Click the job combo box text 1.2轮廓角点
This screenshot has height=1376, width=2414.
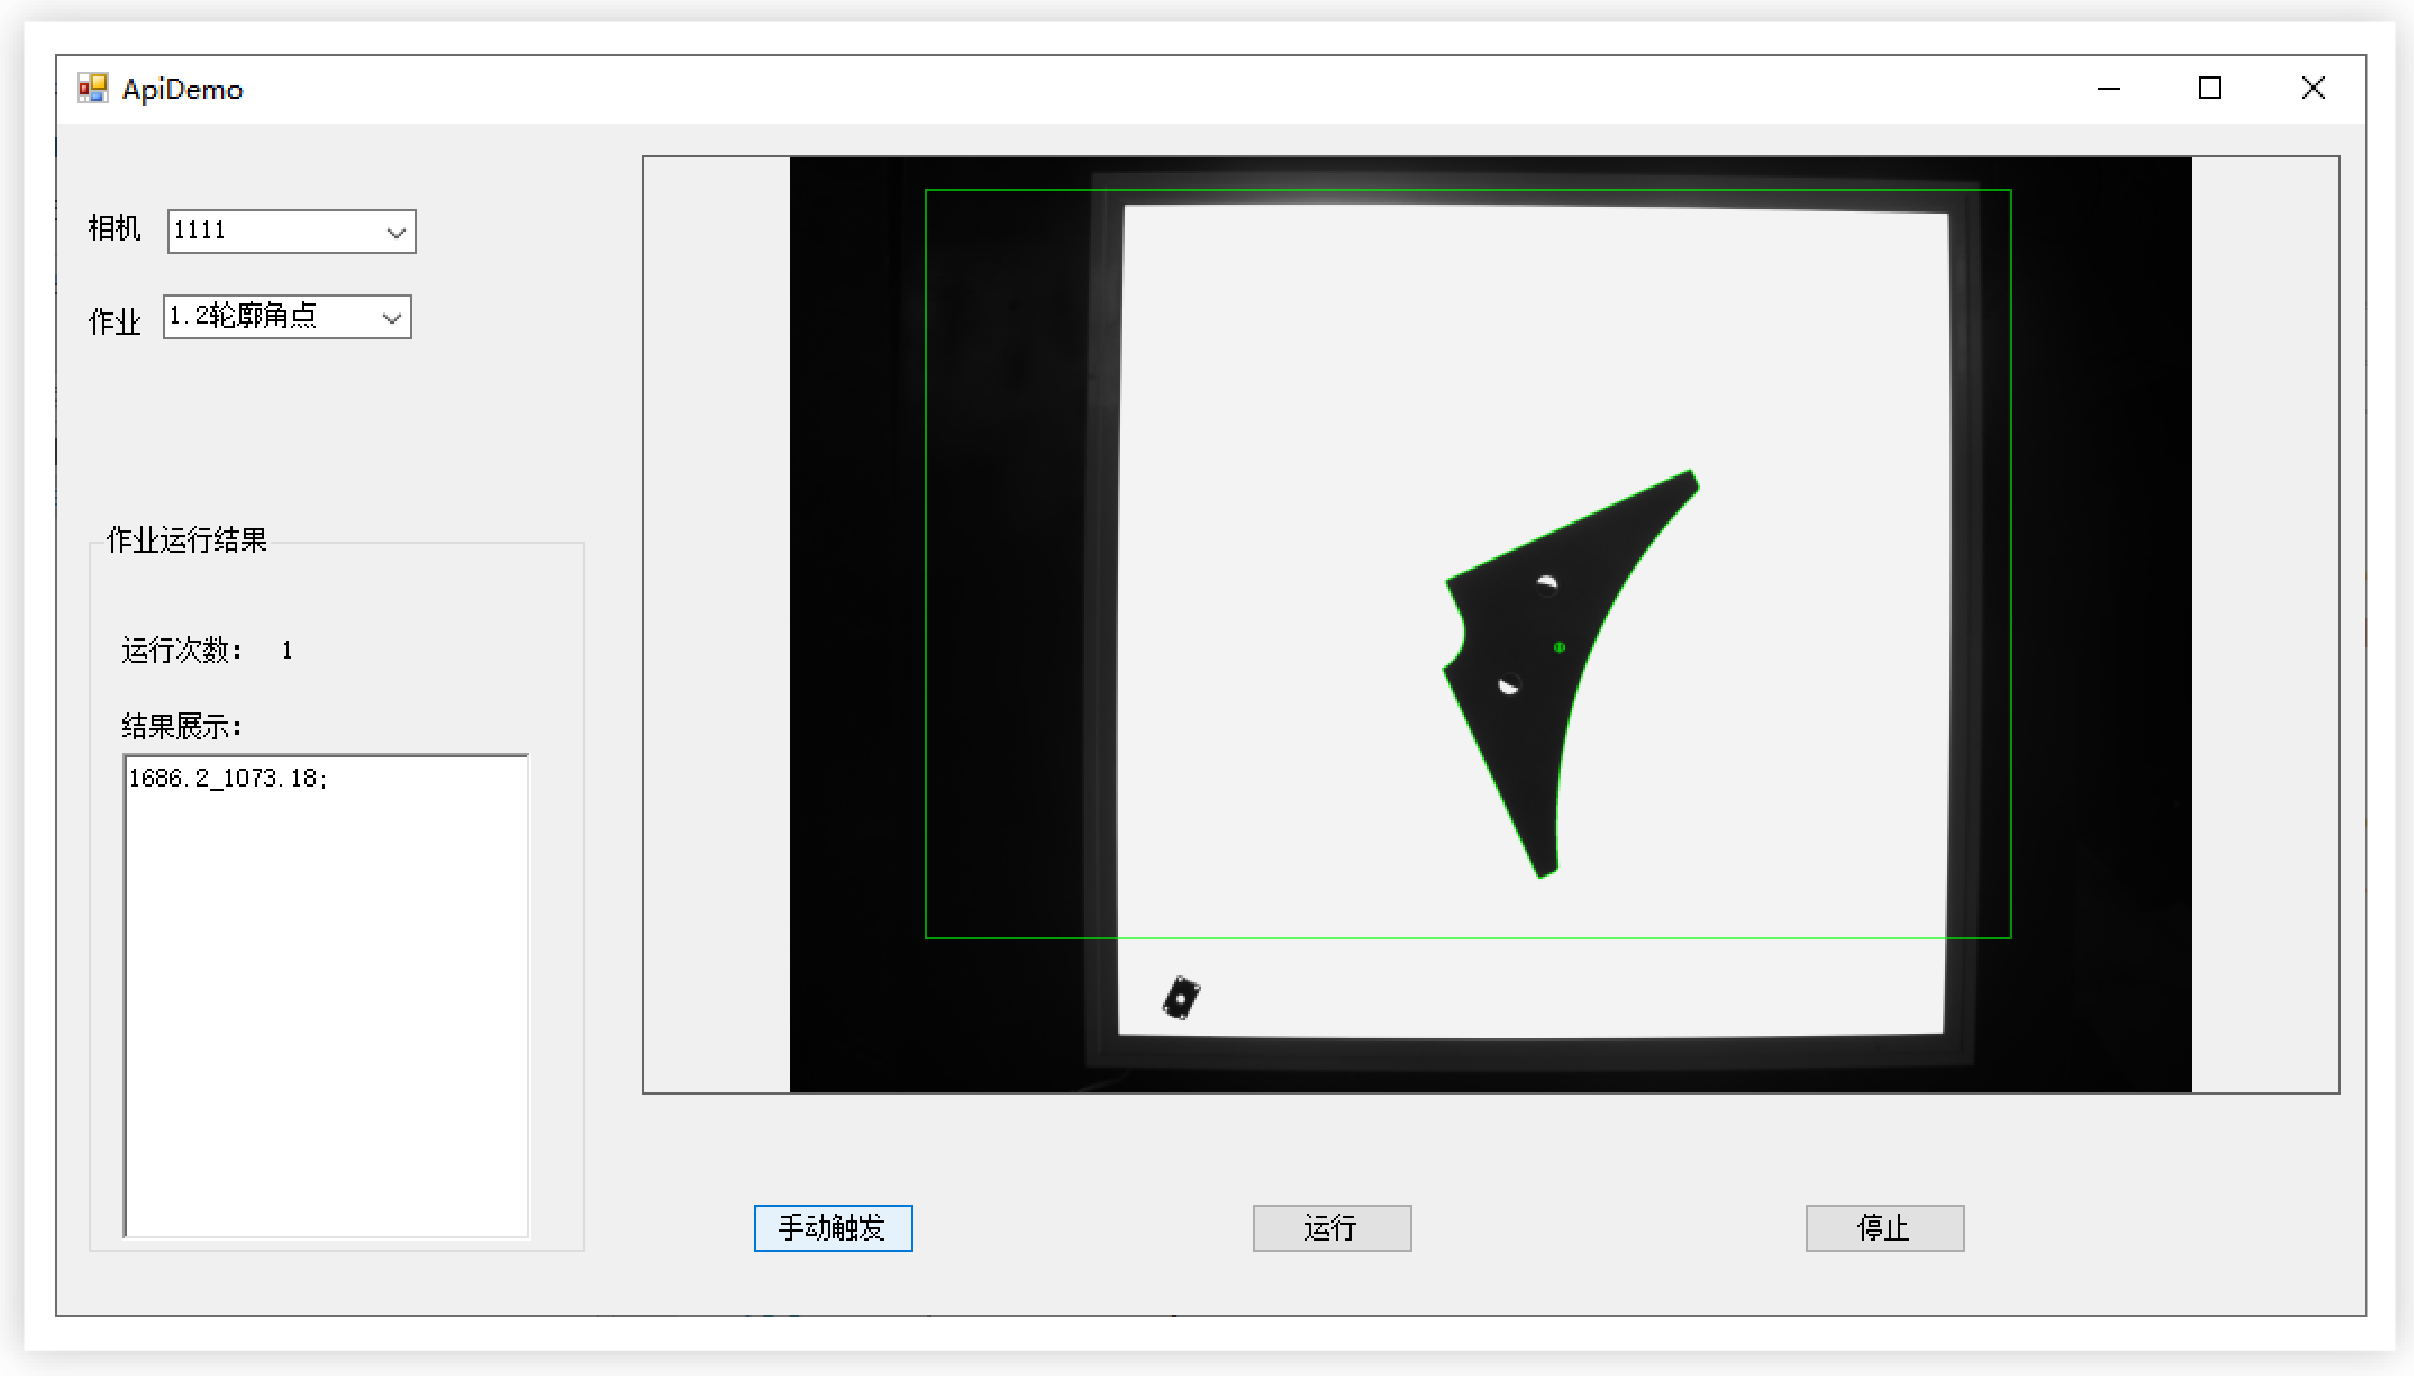[243, 317]
